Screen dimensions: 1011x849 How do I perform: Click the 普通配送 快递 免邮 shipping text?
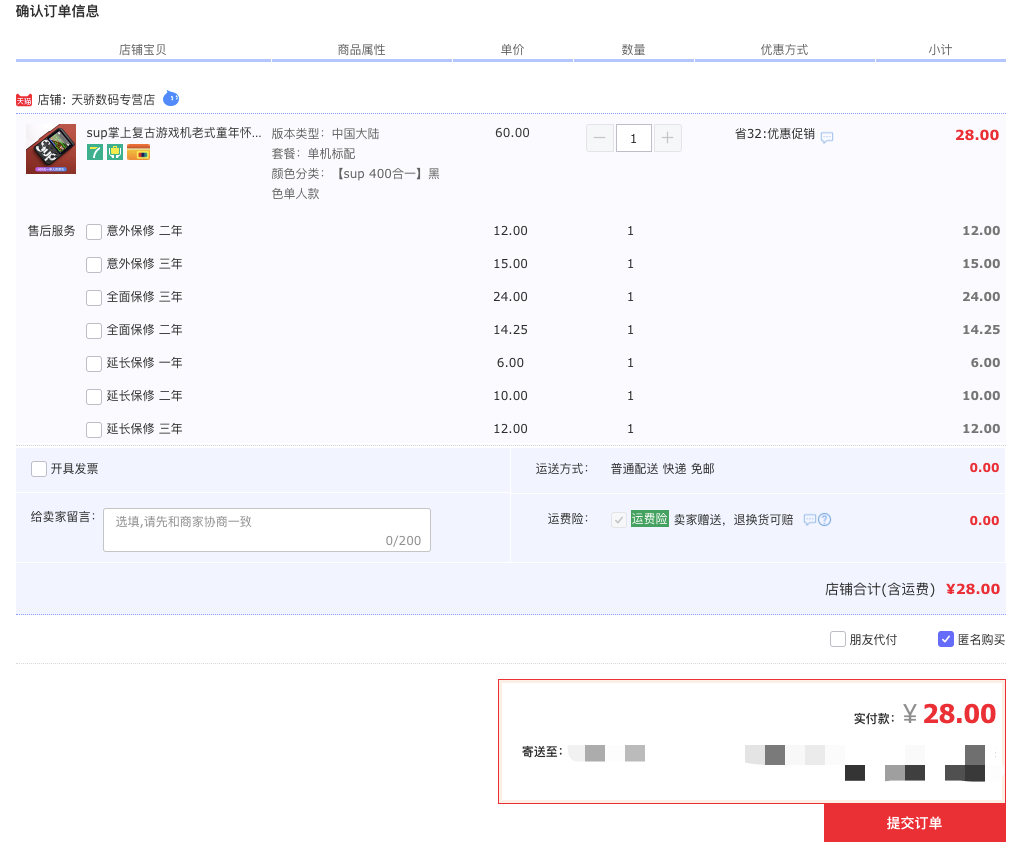tap(662, 469)
